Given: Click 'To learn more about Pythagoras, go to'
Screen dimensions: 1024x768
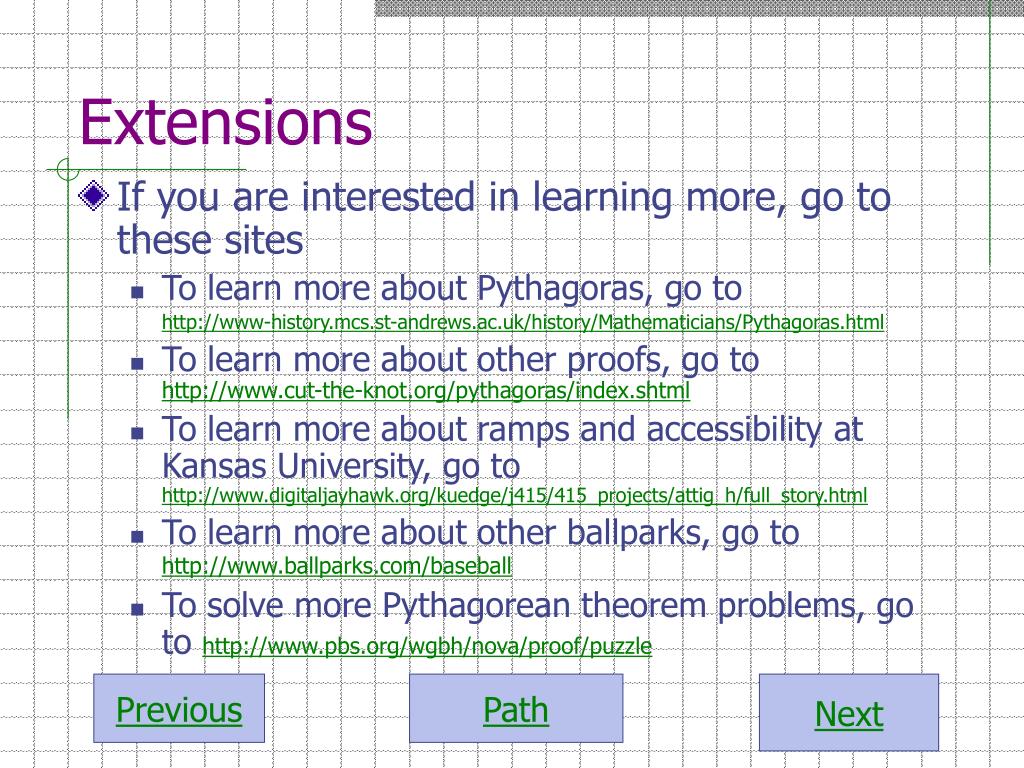Looking at the screenshot, I should pos(452,289).
